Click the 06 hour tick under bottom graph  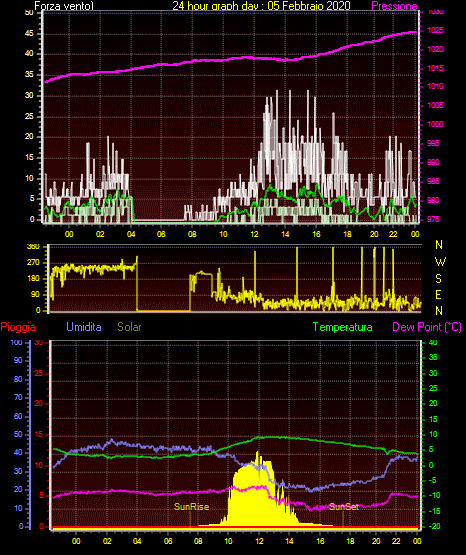[x=168, y=541]
